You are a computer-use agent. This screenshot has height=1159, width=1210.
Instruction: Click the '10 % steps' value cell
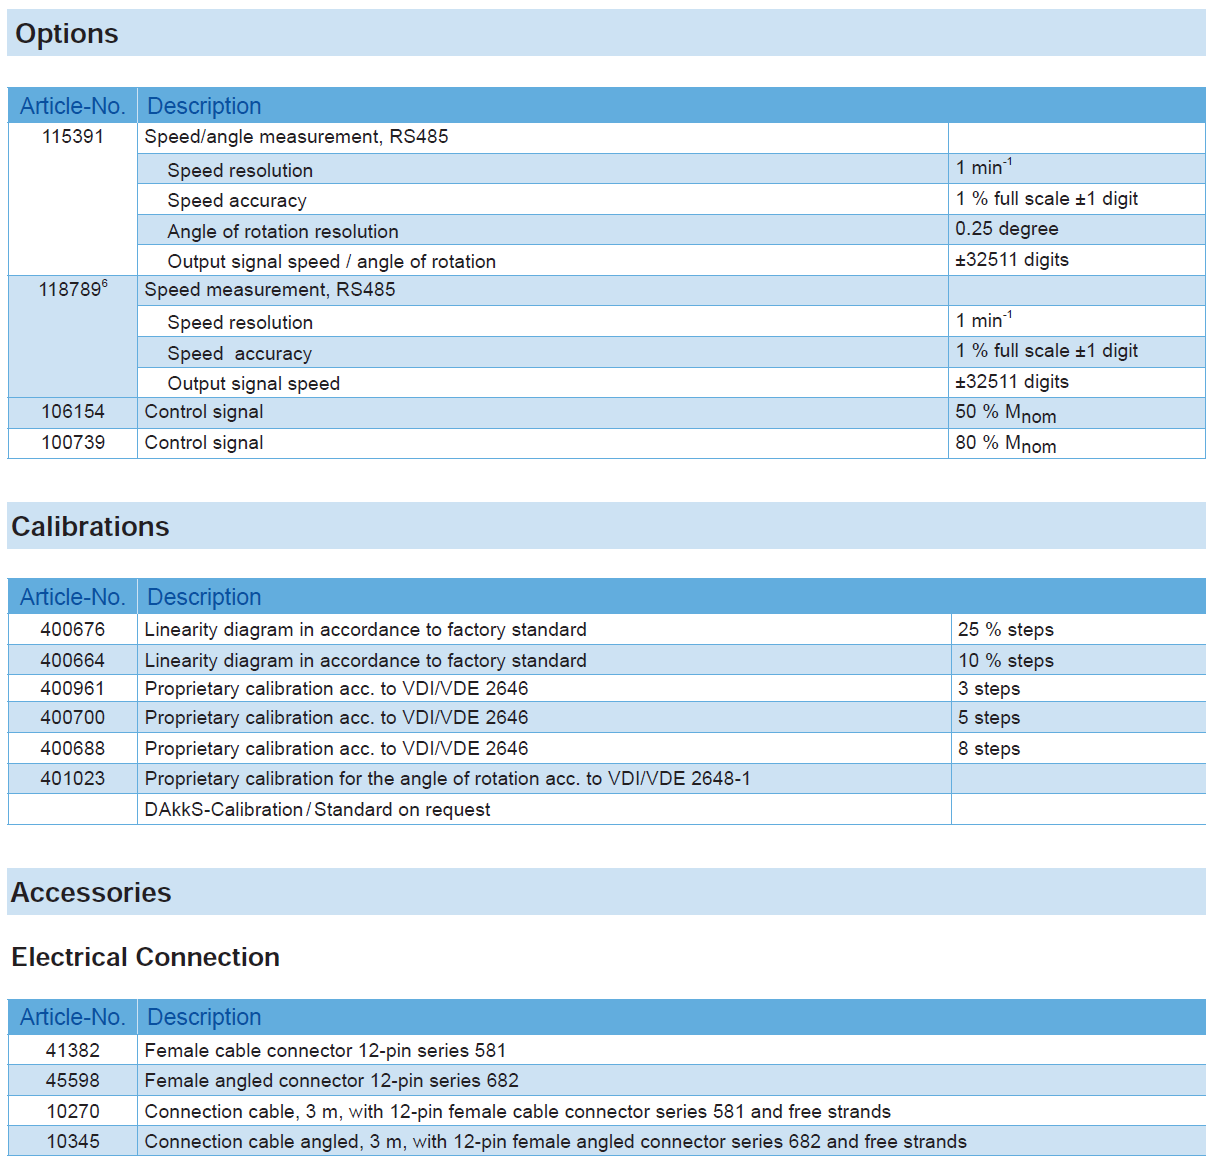(x=1005, y=661)
